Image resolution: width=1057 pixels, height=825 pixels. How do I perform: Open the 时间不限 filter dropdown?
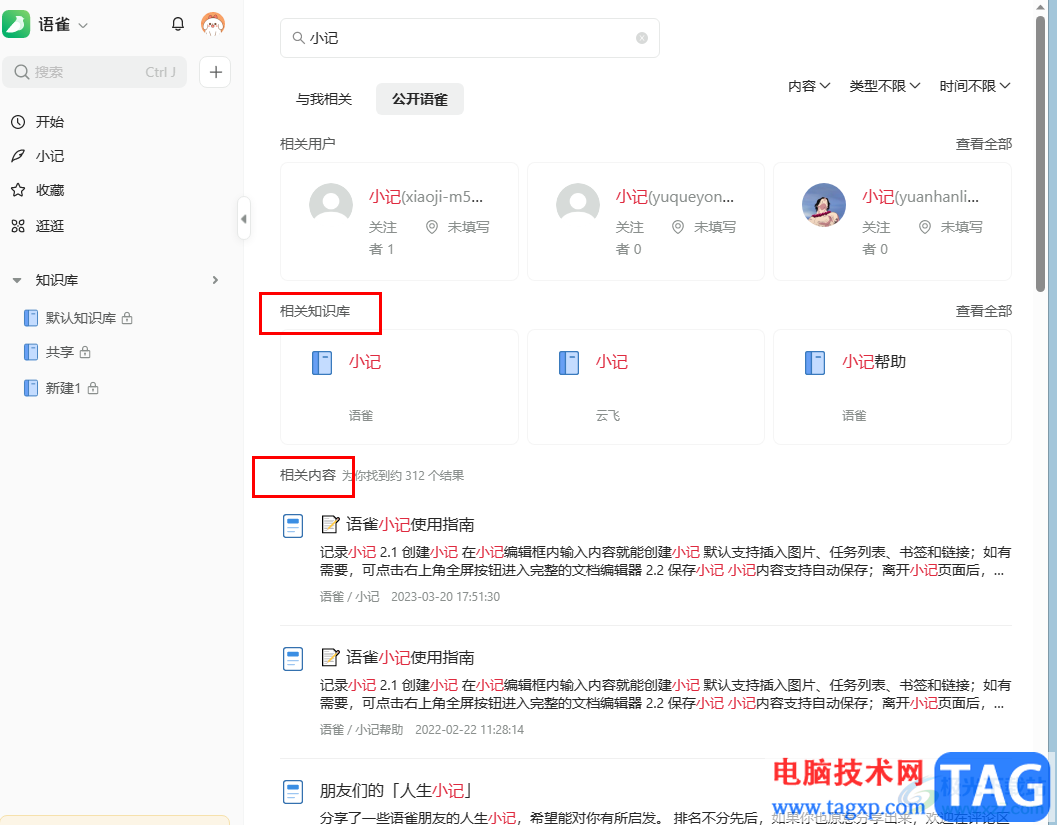(975, 86)
